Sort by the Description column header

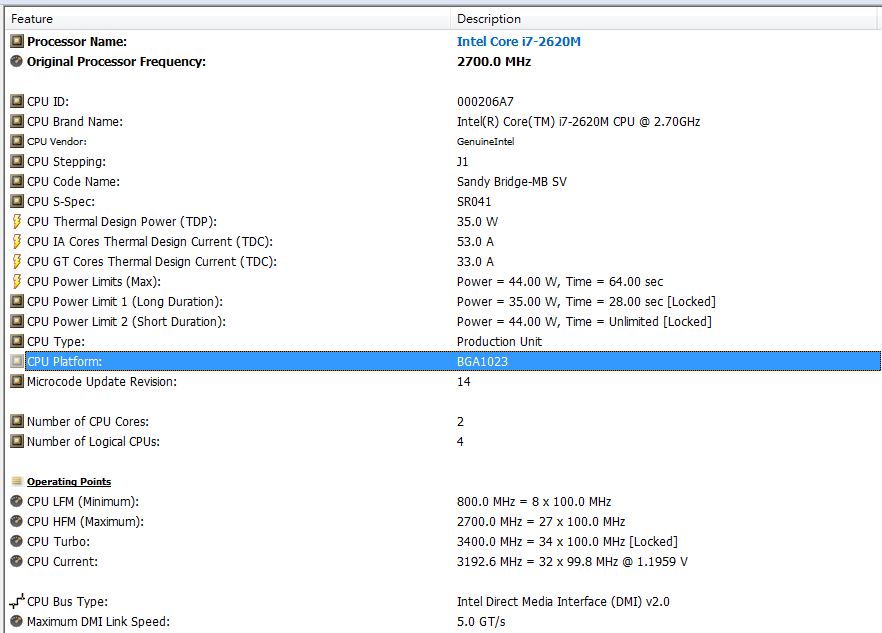pyautogui.click(x=664, y=19)
